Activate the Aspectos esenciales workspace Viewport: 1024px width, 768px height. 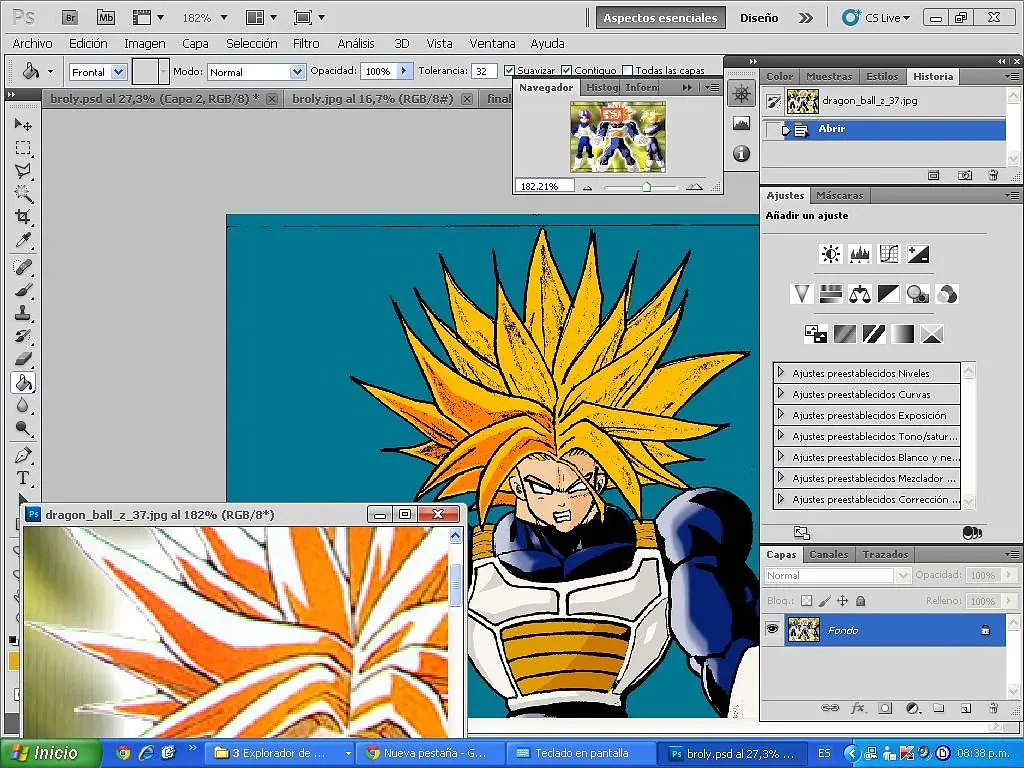660,18
